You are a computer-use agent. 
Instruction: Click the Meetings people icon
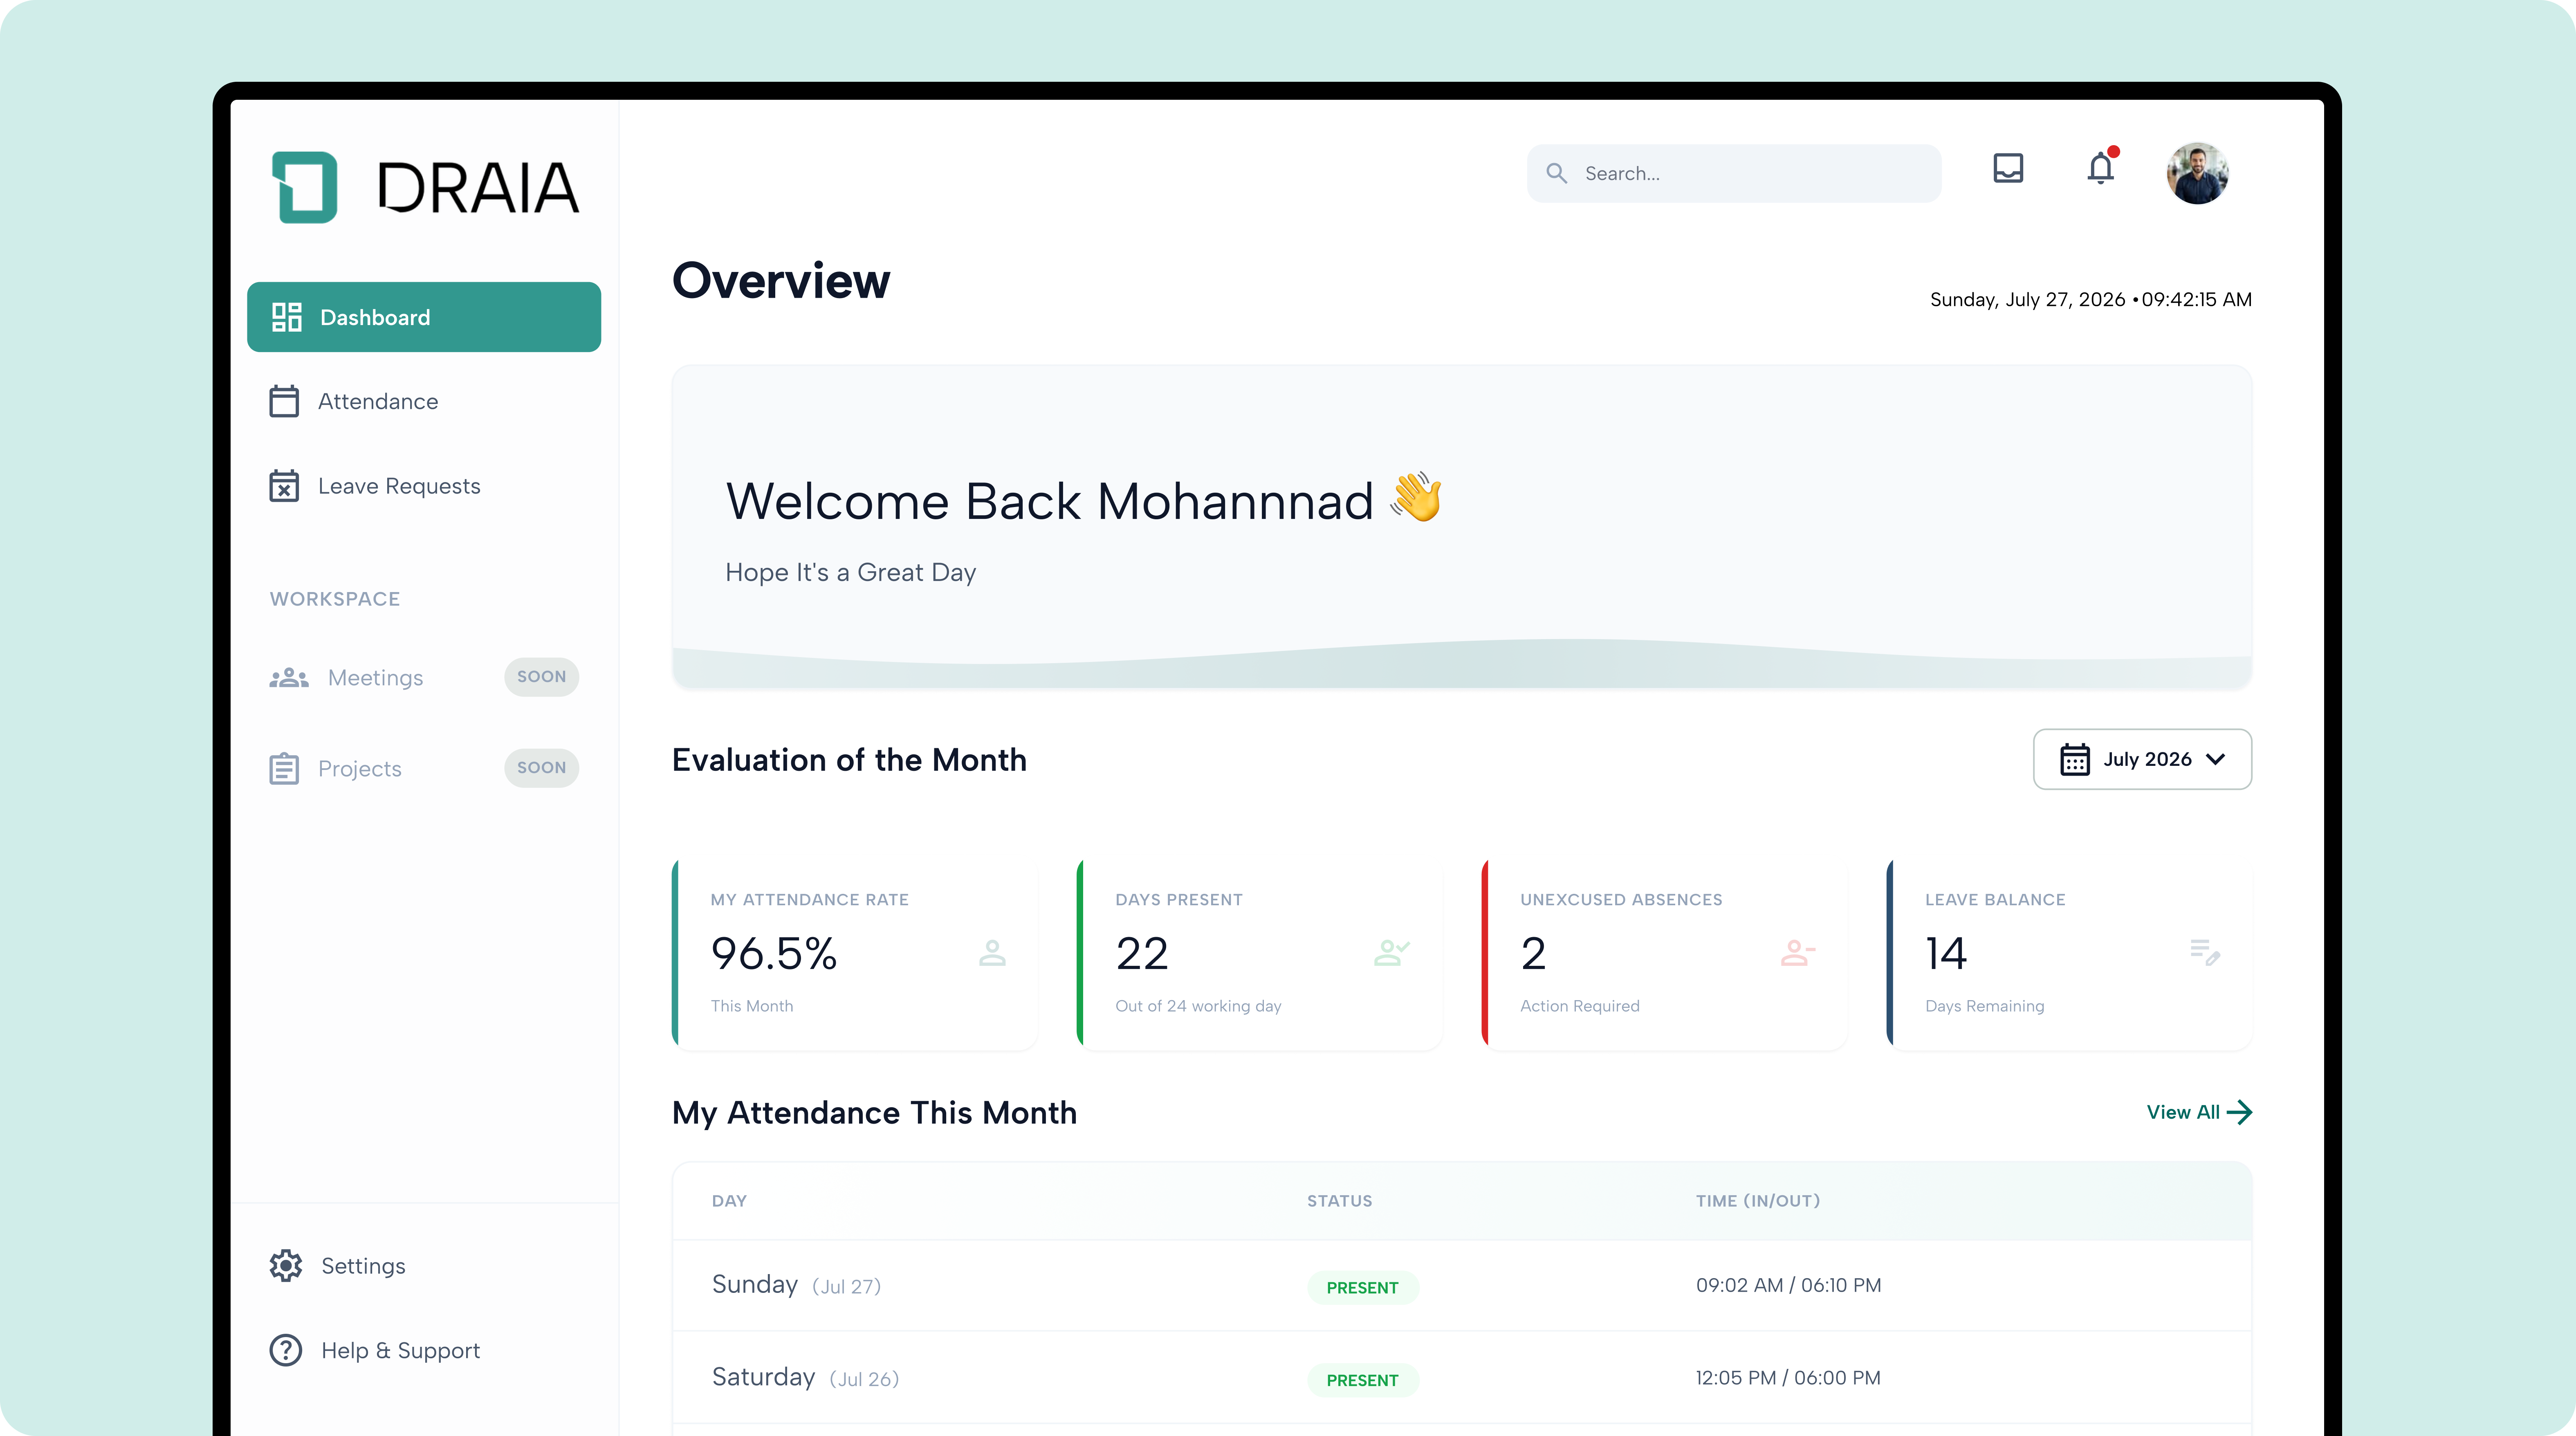click(x=289, y=677)
